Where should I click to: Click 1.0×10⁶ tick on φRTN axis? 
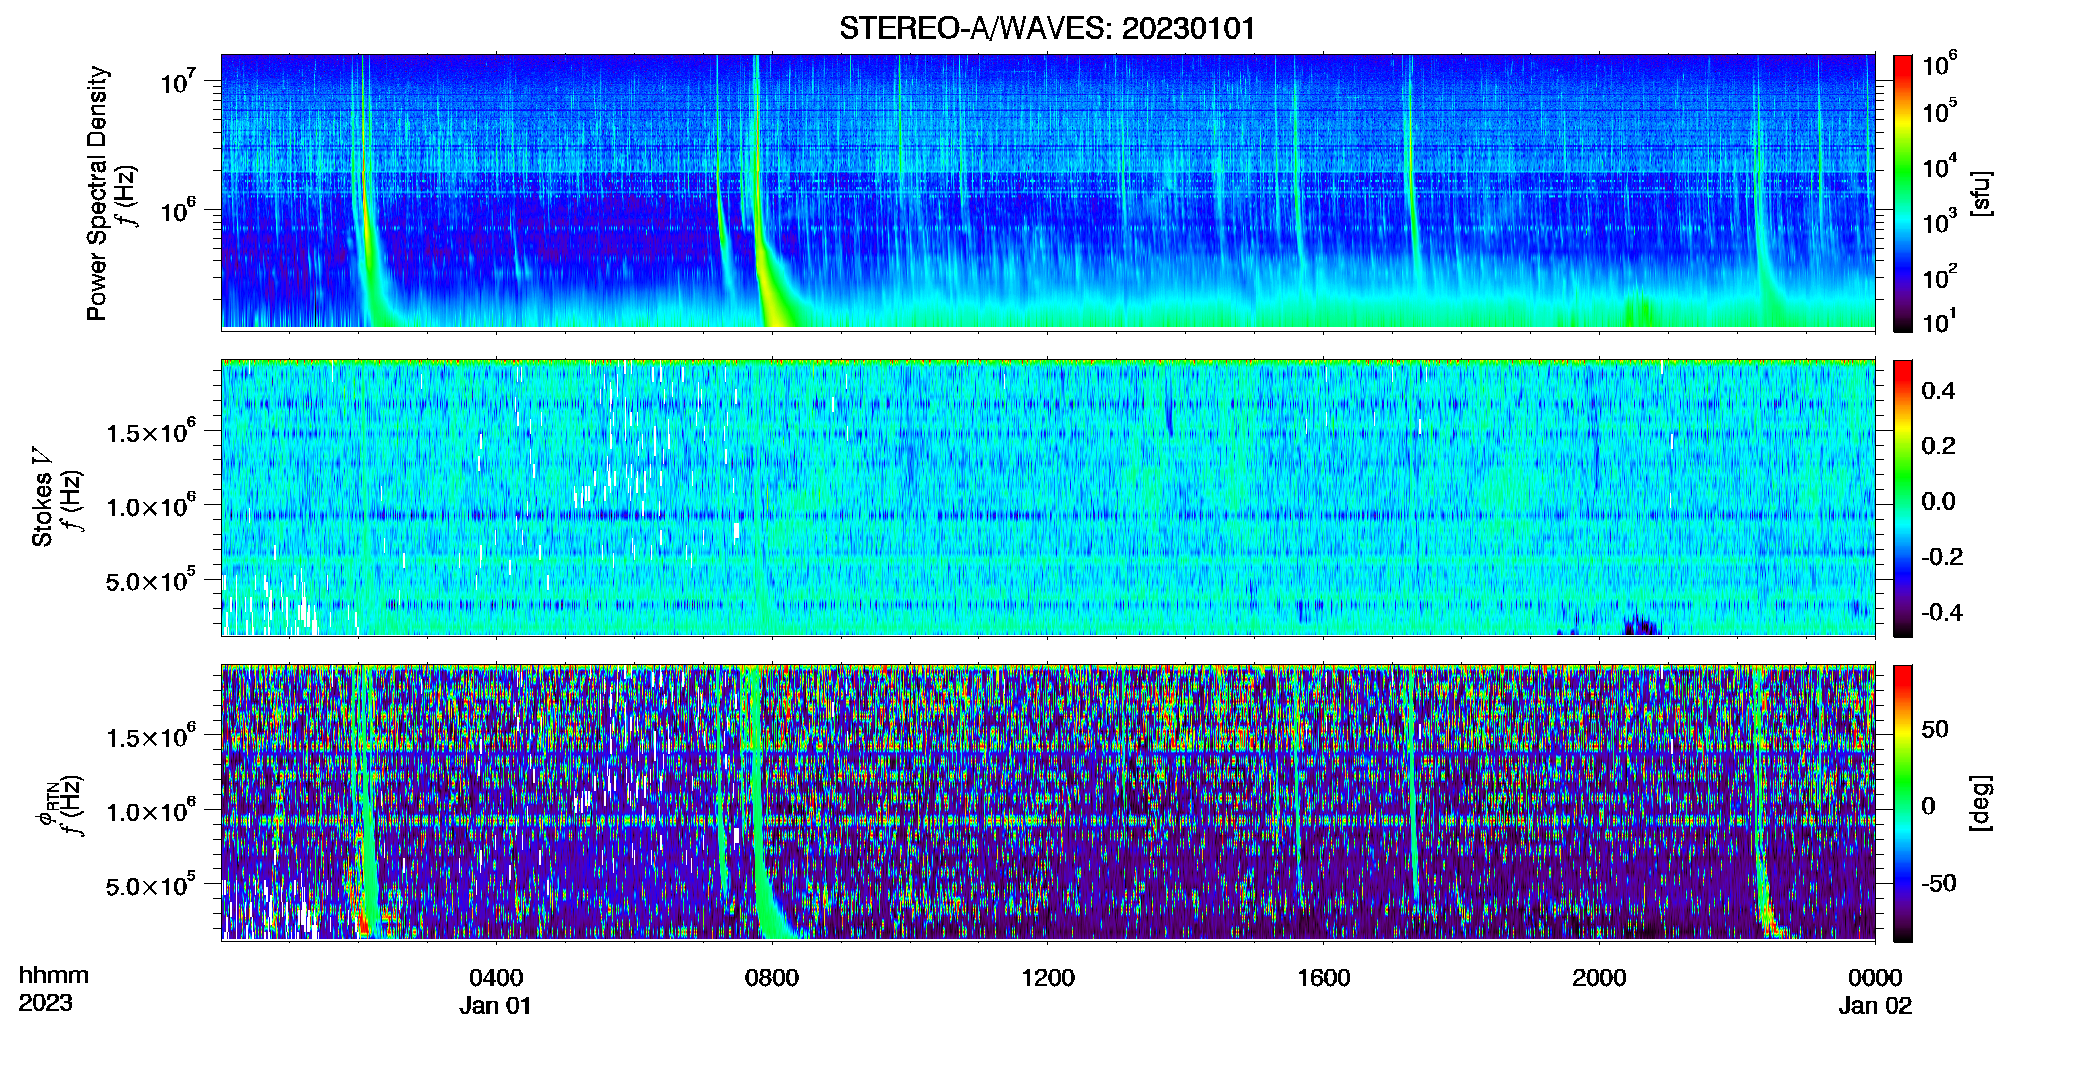click(x=151, y=811)
